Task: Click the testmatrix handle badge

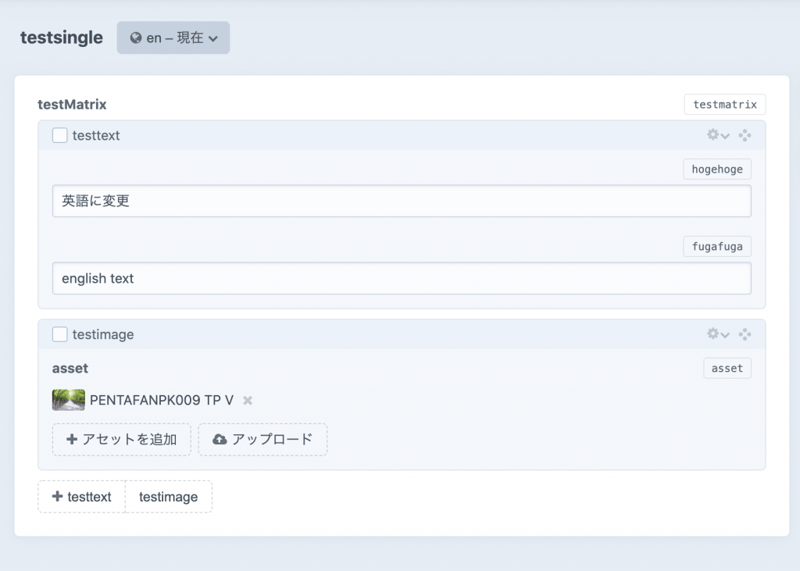Action: pyautogui.click(x=725, y=105)
